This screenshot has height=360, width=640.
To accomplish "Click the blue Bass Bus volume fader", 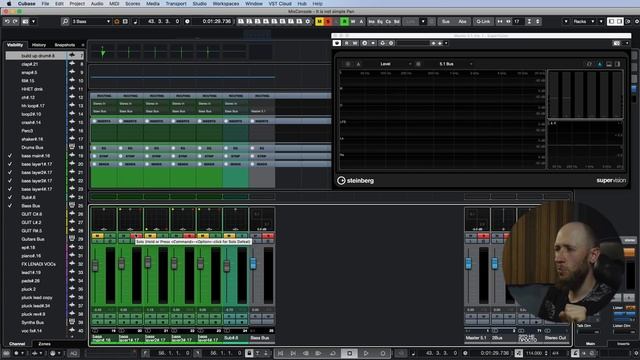I will point(253,263).
